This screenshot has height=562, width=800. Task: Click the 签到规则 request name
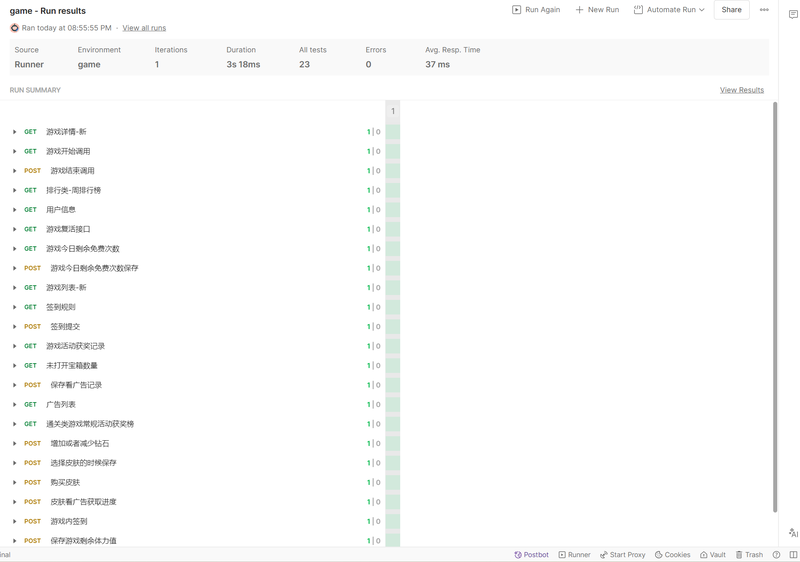point(61,307)
